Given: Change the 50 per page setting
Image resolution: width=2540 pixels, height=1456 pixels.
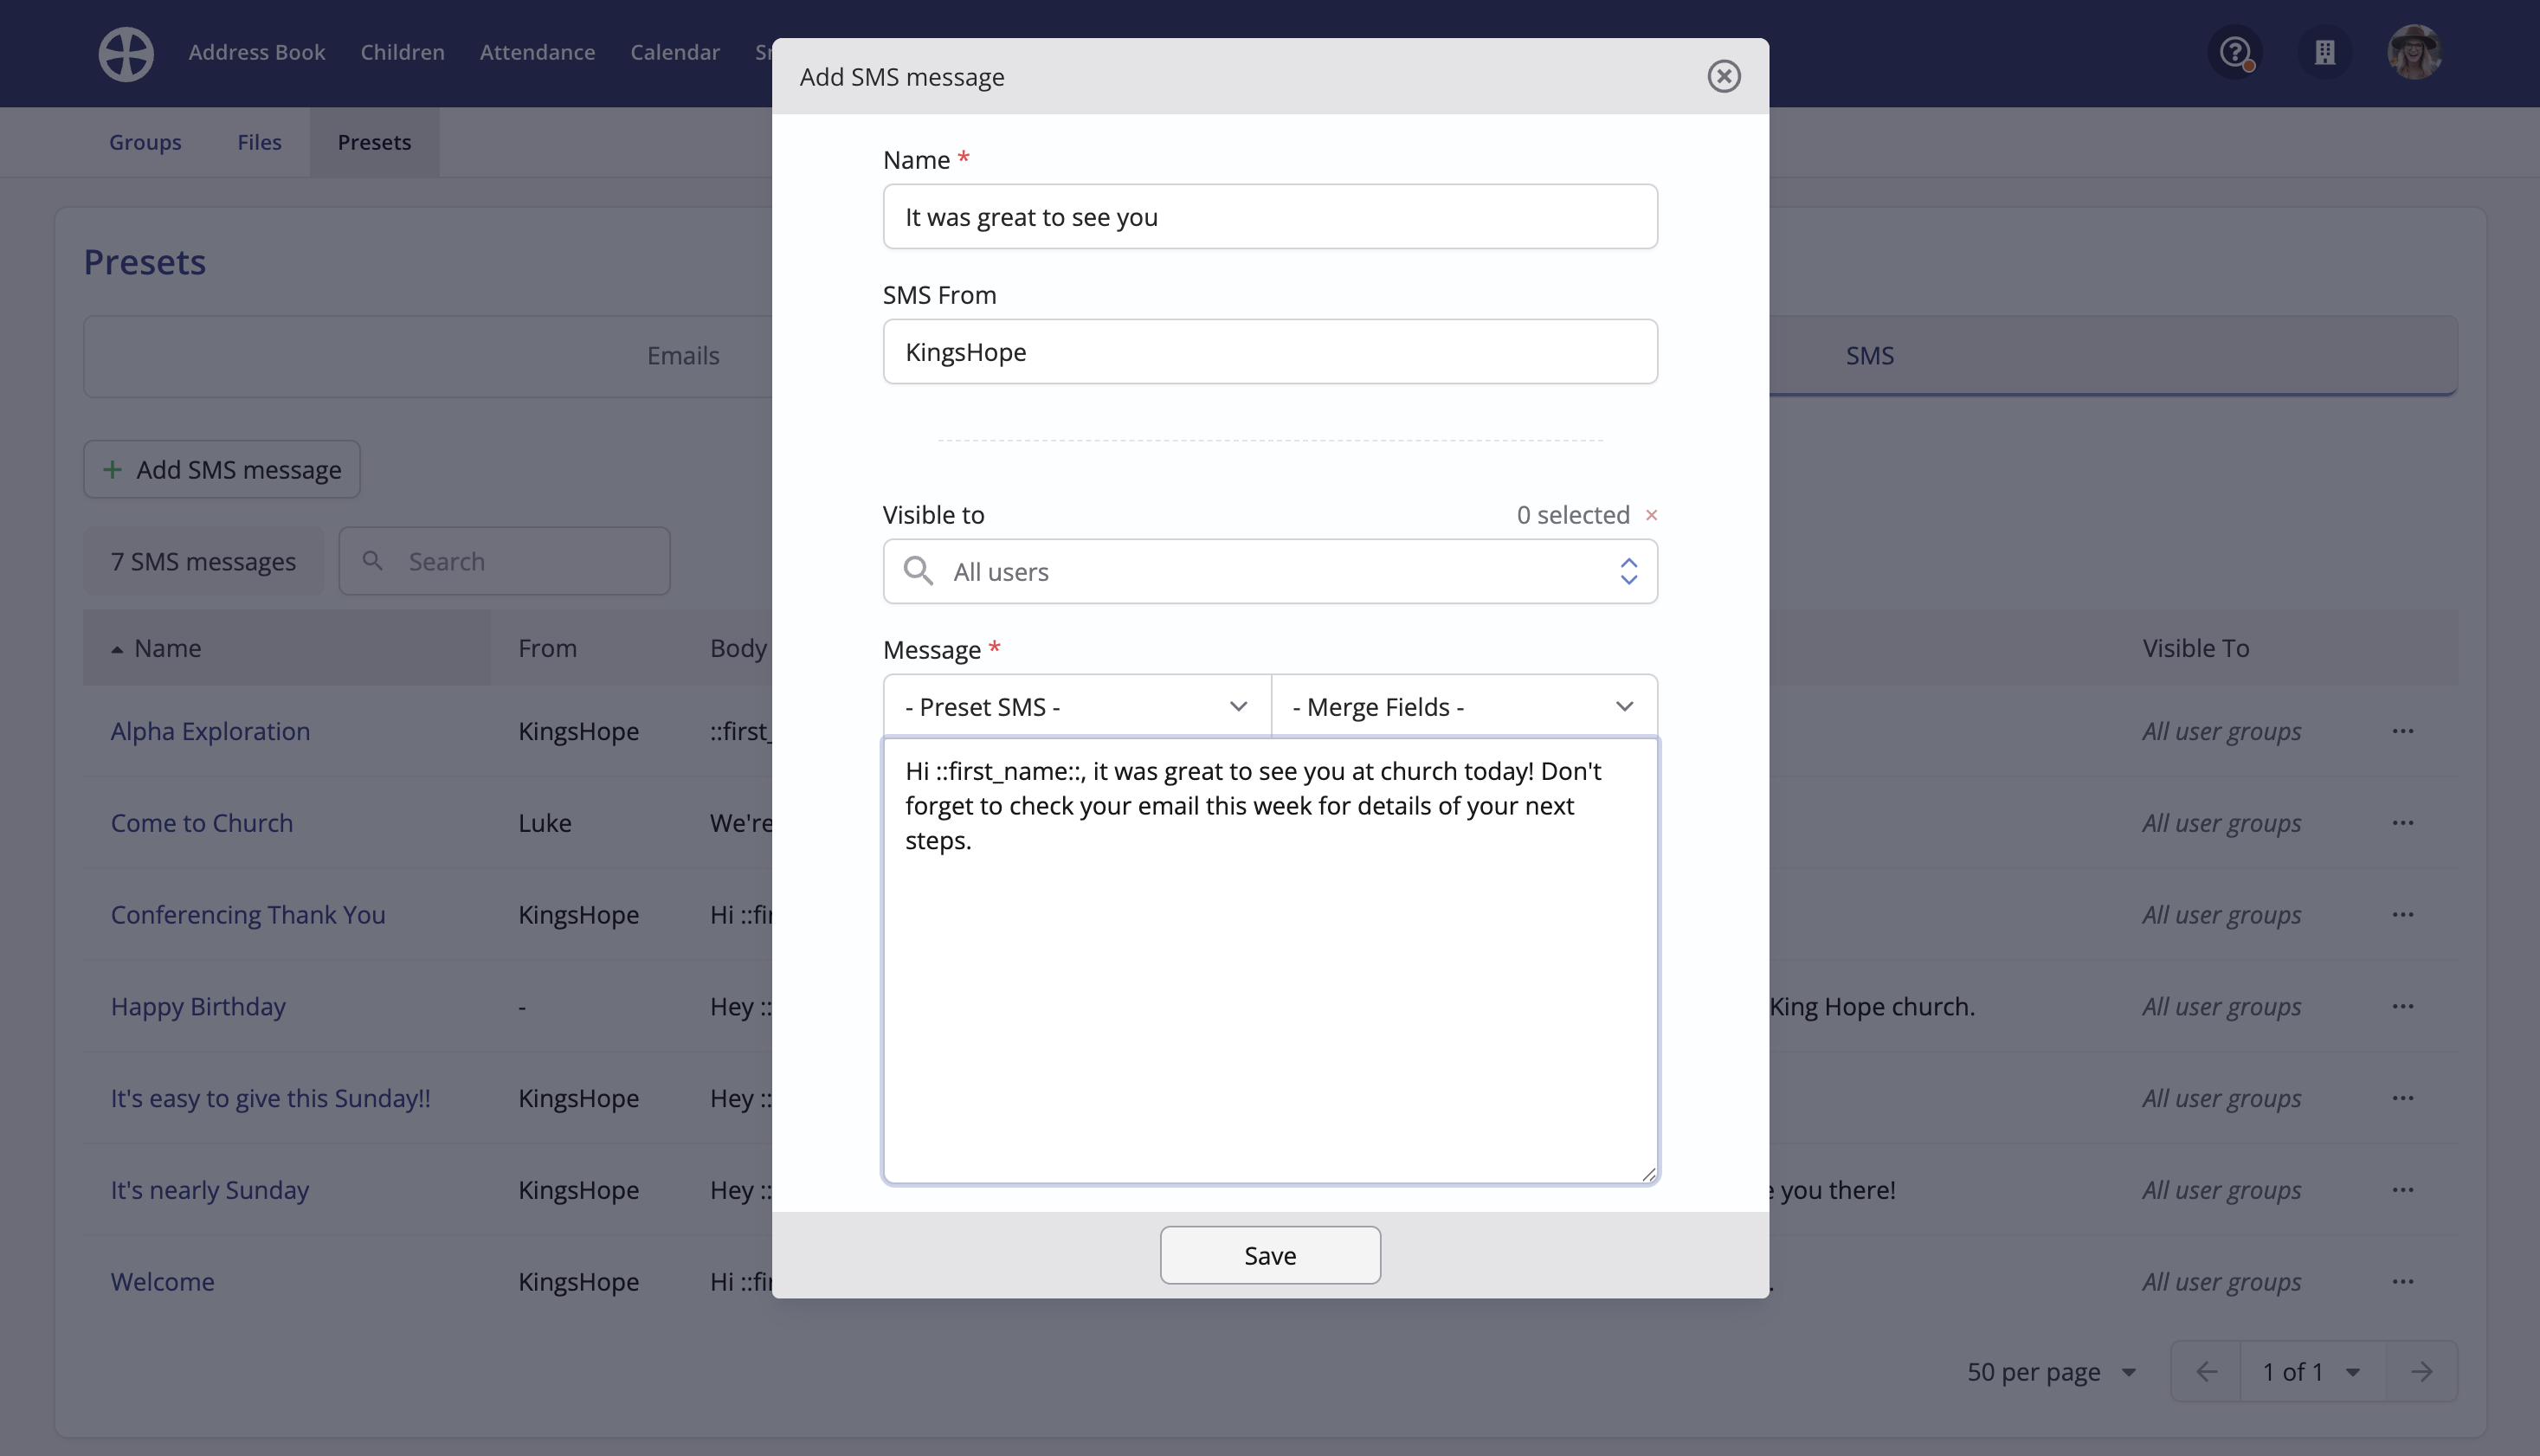Looking at the screenshot, I should (x=2050, y=1371).
